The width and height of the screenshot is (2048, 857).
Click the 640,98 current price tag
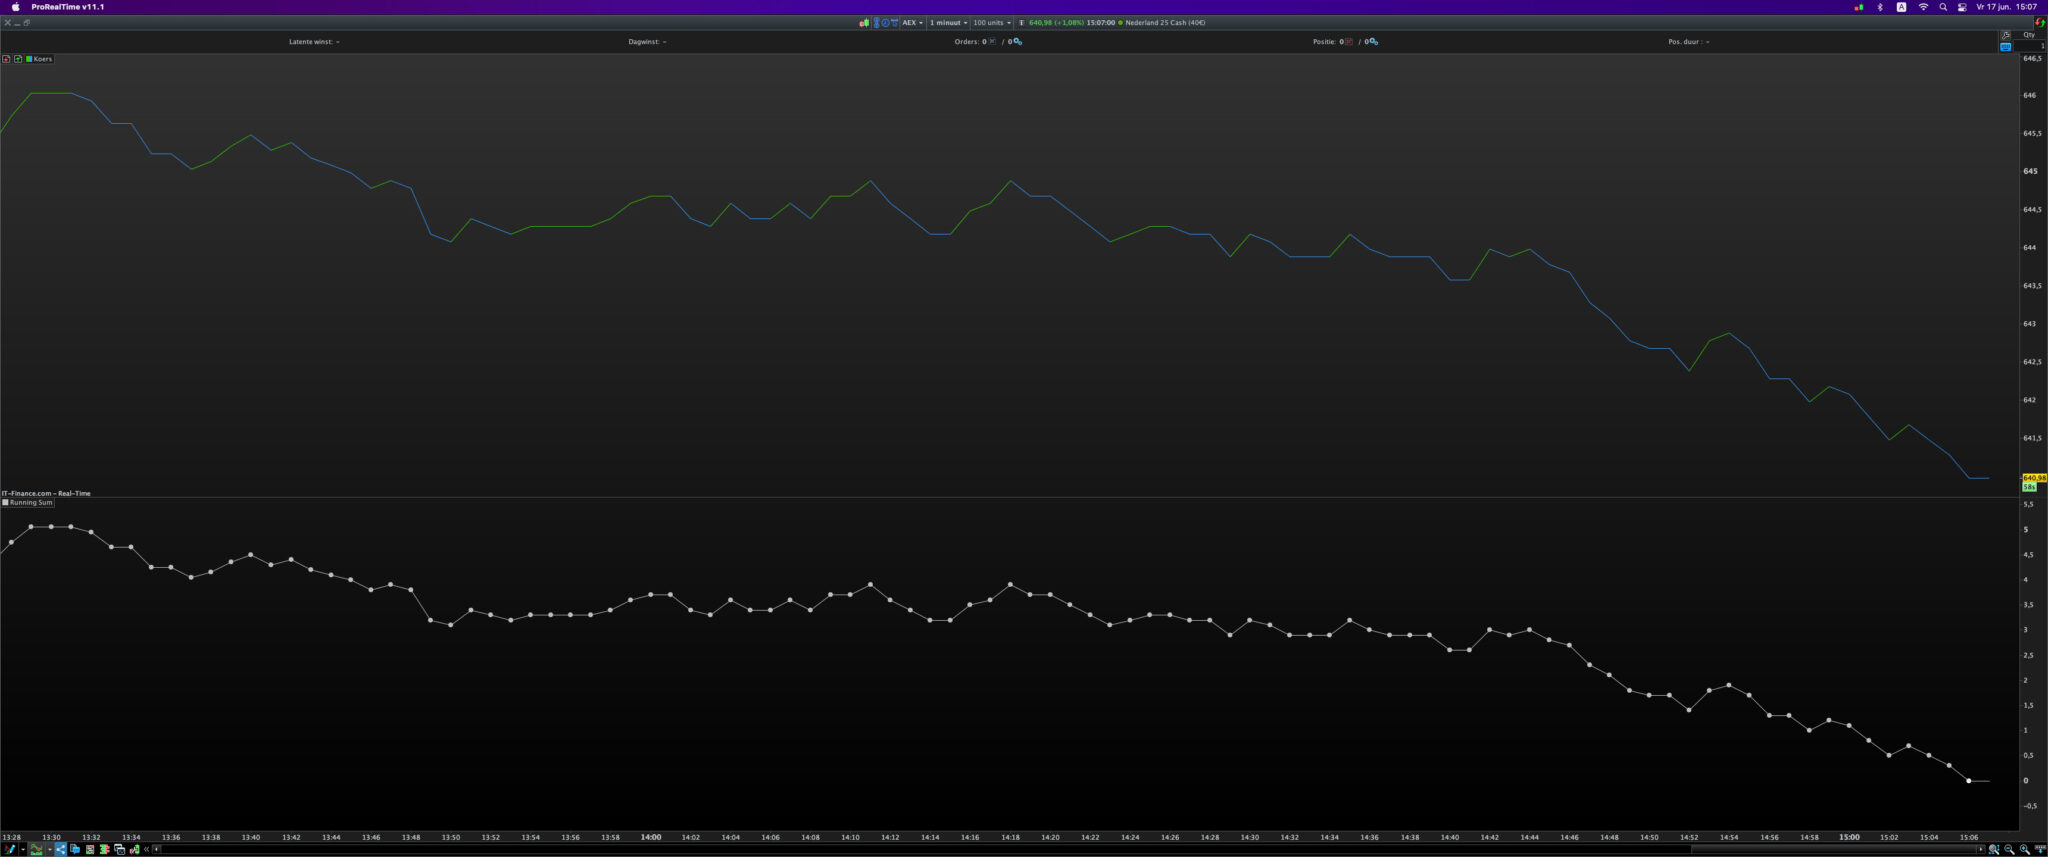coord(2034,478)
